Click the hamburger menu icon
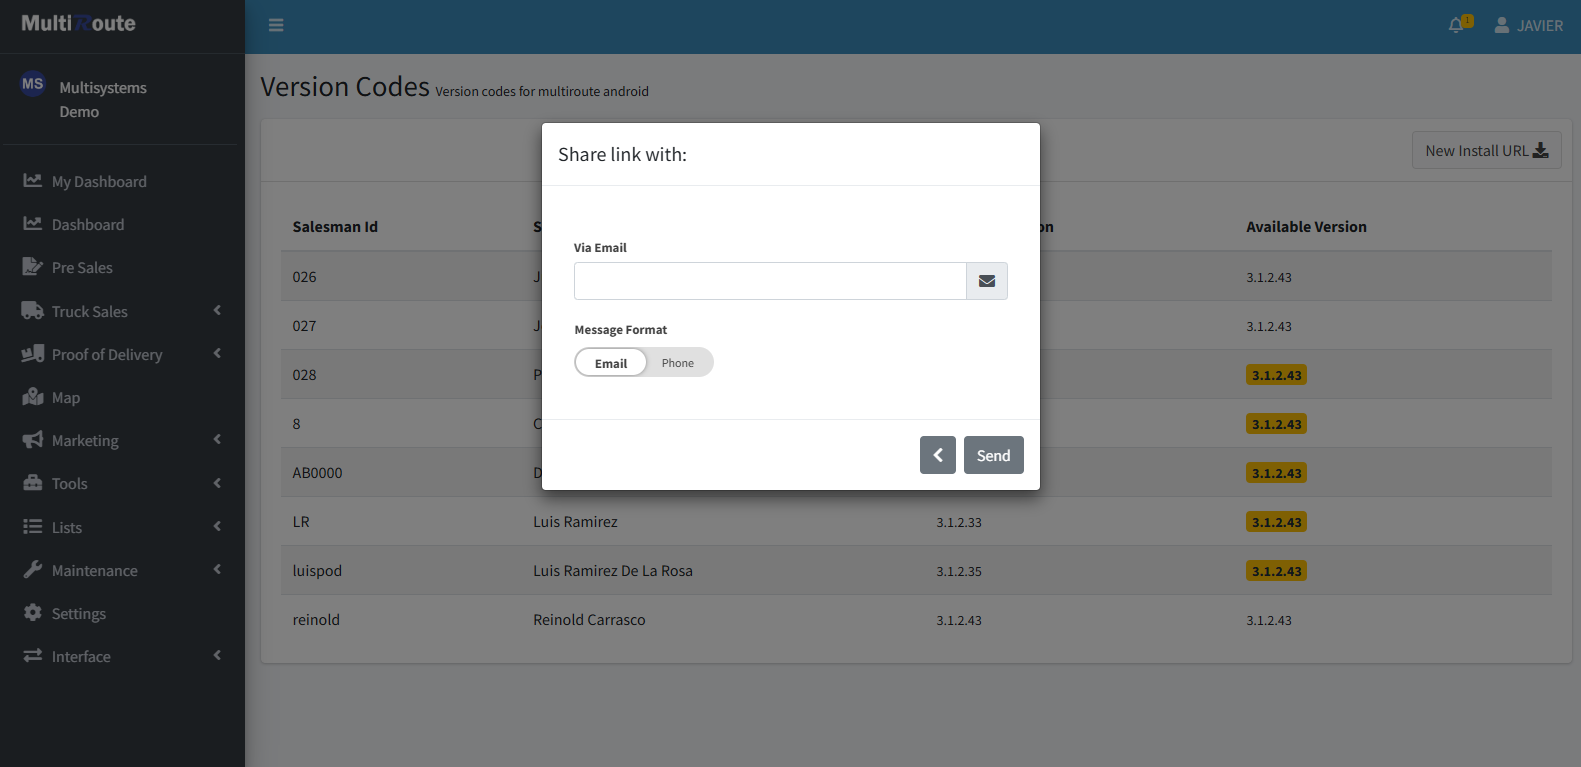1581x767 pixels. 276,26
